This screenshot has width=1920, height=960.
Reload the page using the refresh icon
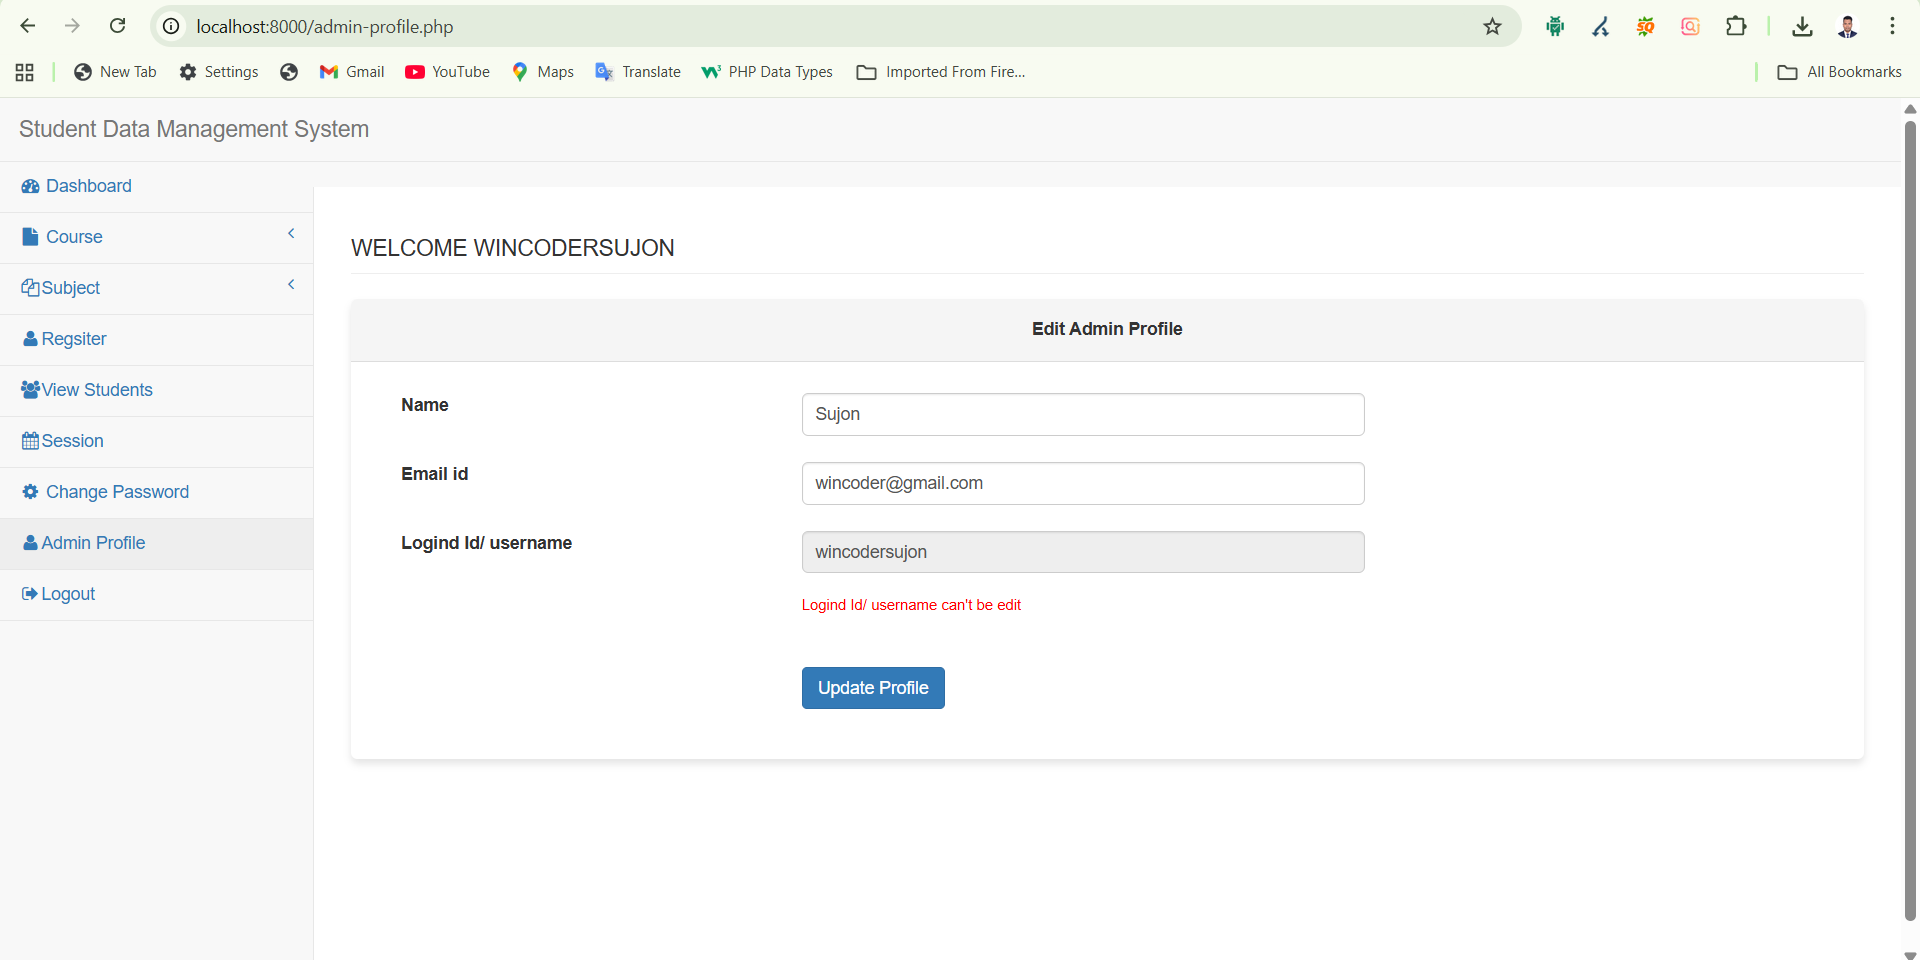click(117, 26)
